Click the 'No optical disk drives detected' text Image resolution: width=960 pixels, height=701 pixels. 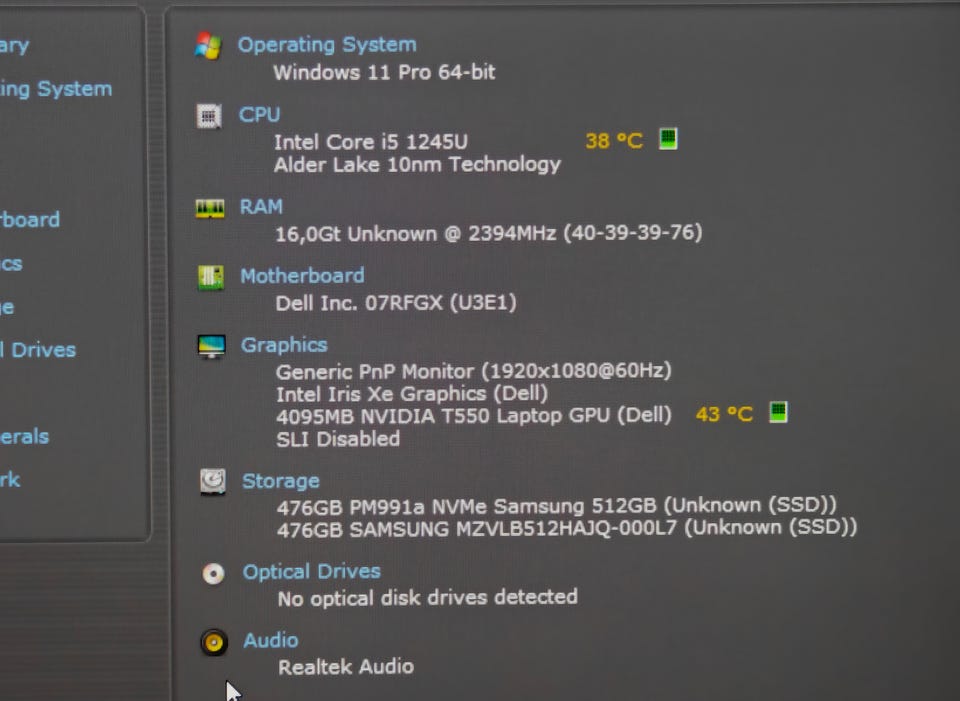[x=427, y=598]
